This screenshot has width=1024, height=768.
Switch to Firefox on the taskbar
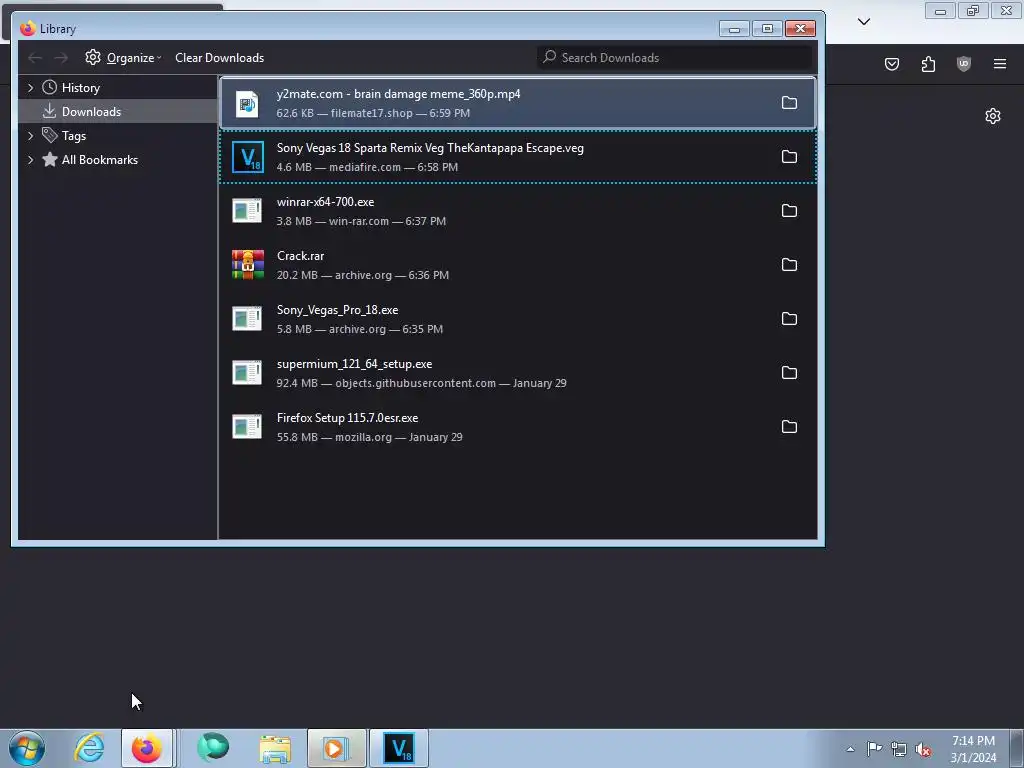coord(147,748)
